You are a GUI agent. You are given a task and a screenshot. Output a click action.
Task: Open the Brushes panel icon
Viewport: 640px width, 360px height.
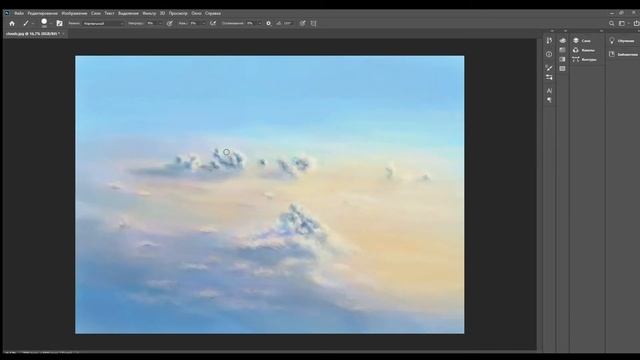(x=549, y=68)
